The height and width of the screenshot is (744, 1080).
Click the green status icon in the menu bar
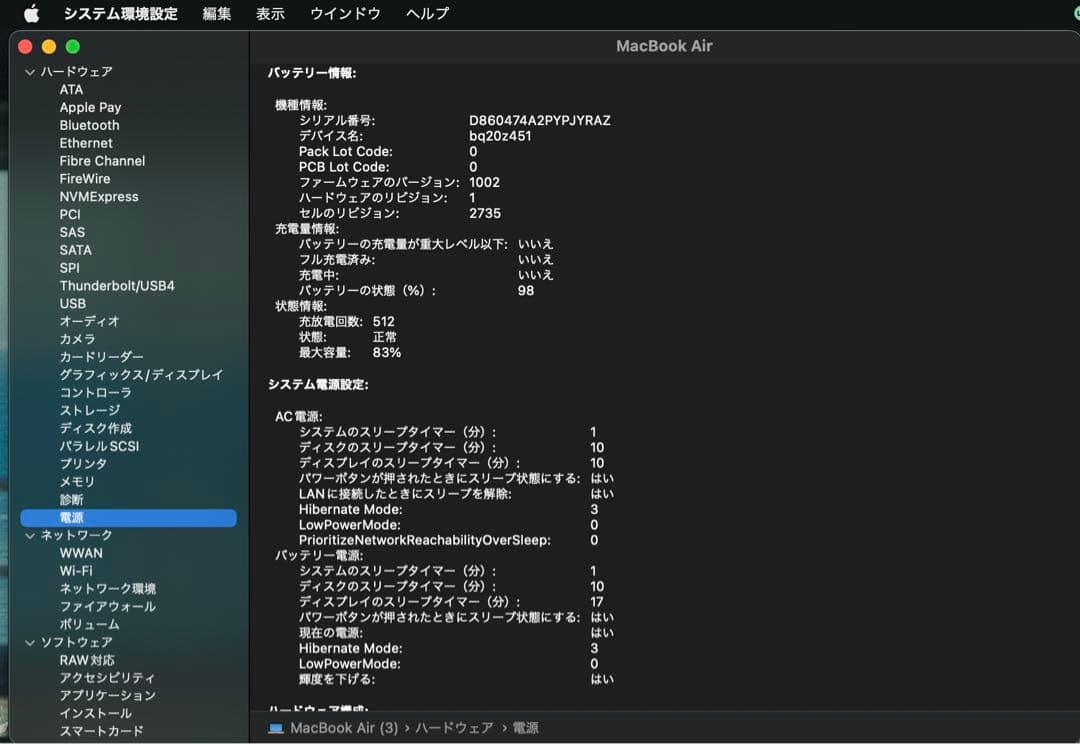click(1072, 14)
